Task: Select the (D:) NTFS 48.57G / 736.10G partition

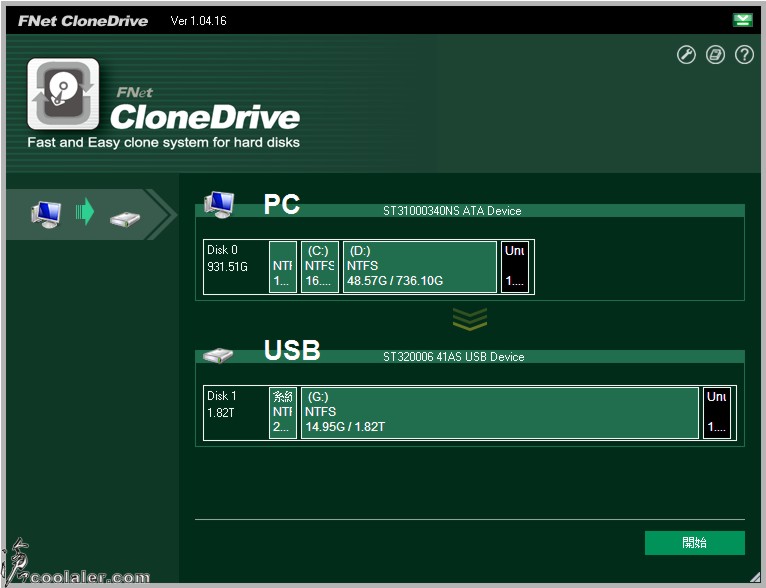Action: [420, 267]
